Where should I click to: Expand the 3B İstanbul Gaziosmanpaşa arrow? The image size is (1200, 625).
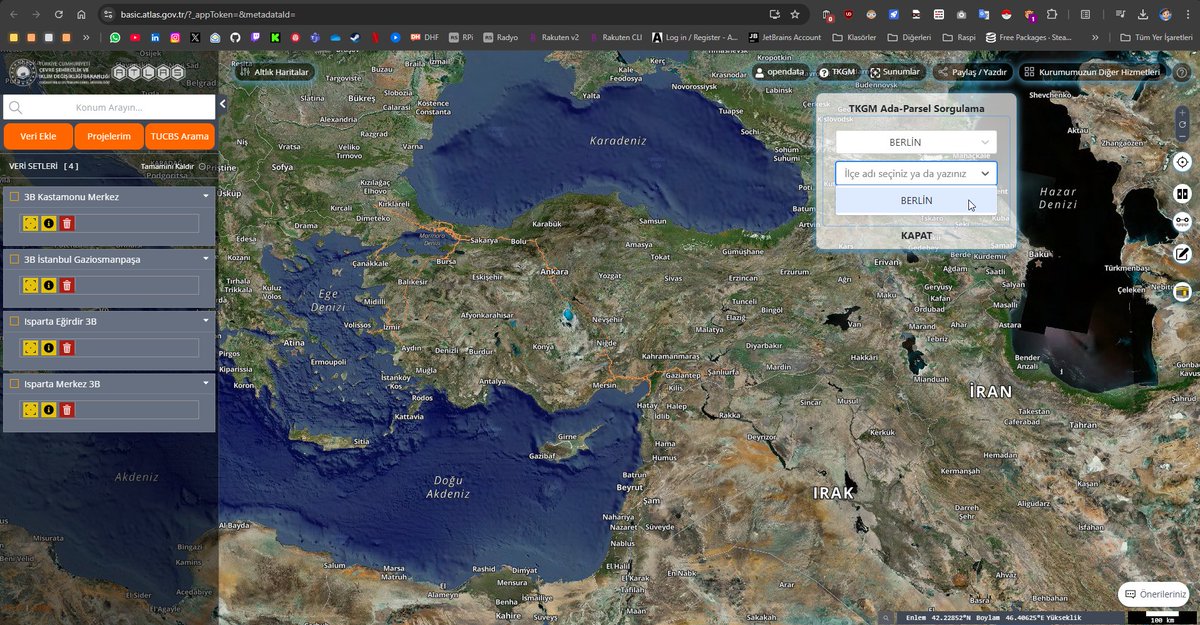pyautogui.click(x=206, y=258)
